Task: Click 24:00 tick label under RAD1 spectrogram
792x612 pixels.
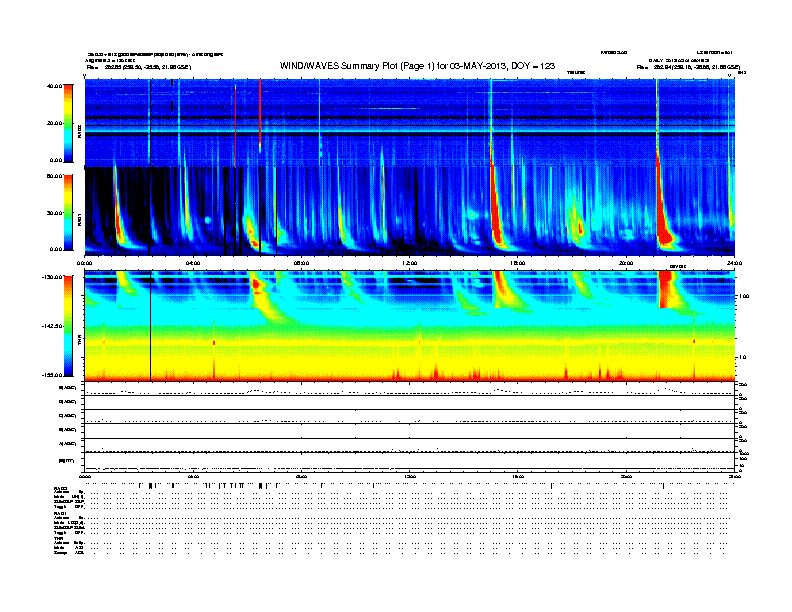Action: [x=734, y=263]
